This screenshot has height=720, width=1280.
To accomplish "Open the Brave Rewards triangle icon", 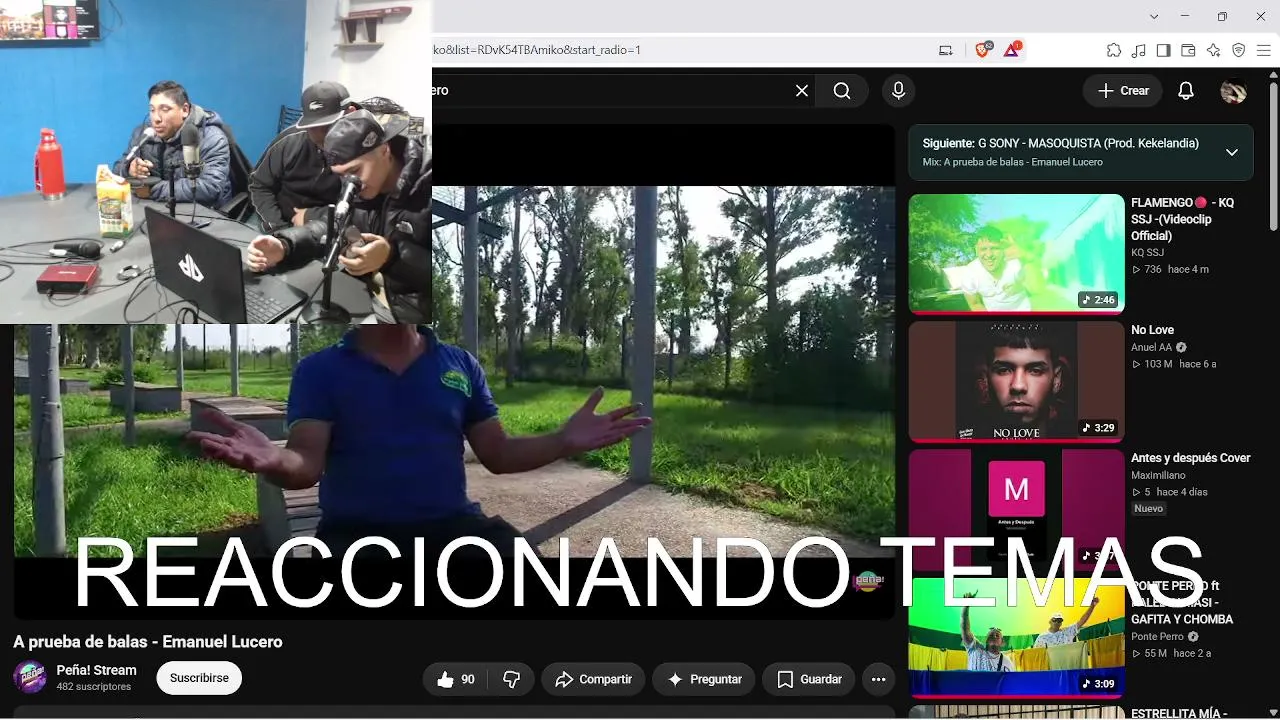I will 1012,49.
